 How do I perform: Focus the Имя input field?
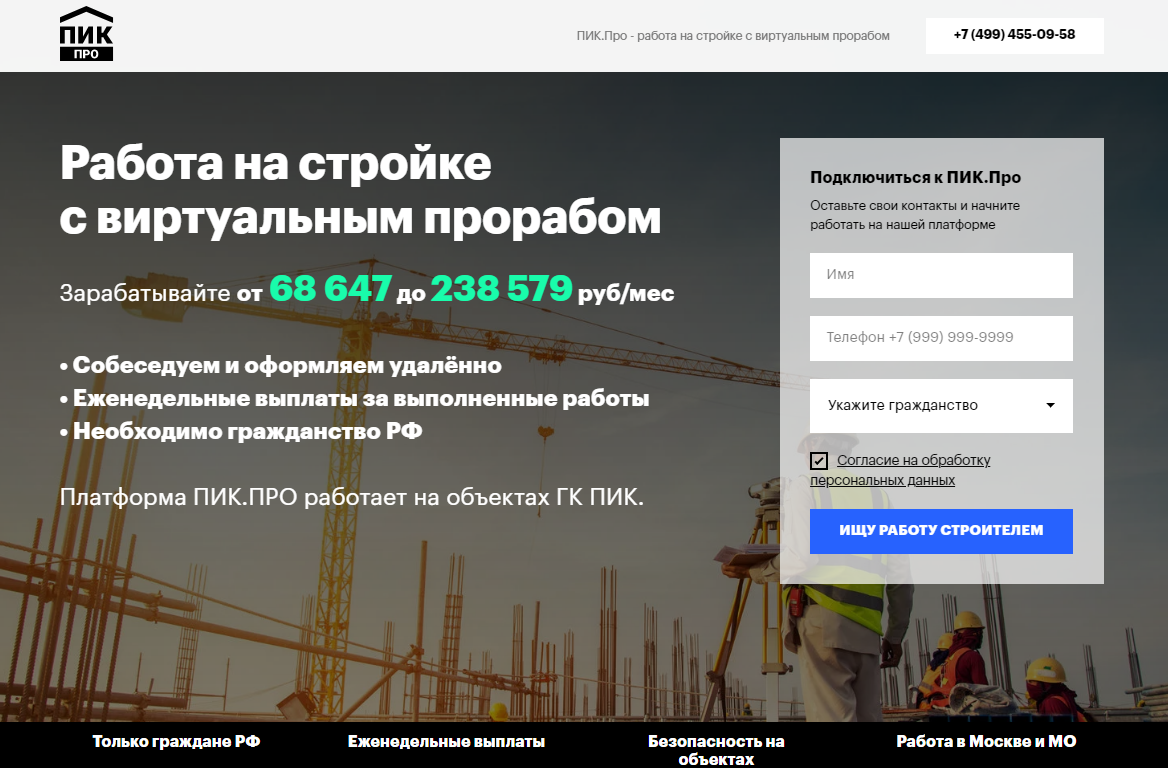pos(941,275)
